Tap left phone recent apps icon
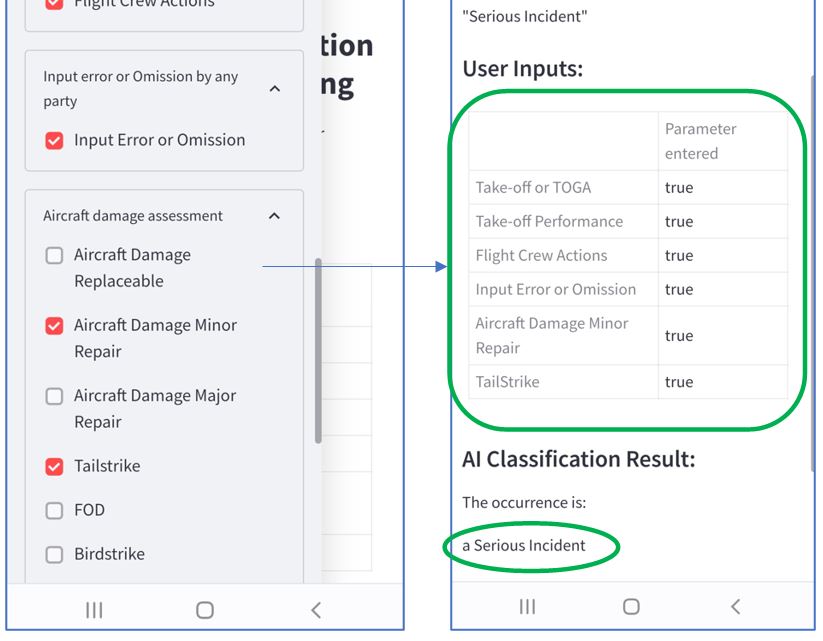This screenshot has width=823, height=641. coord(94,610)
